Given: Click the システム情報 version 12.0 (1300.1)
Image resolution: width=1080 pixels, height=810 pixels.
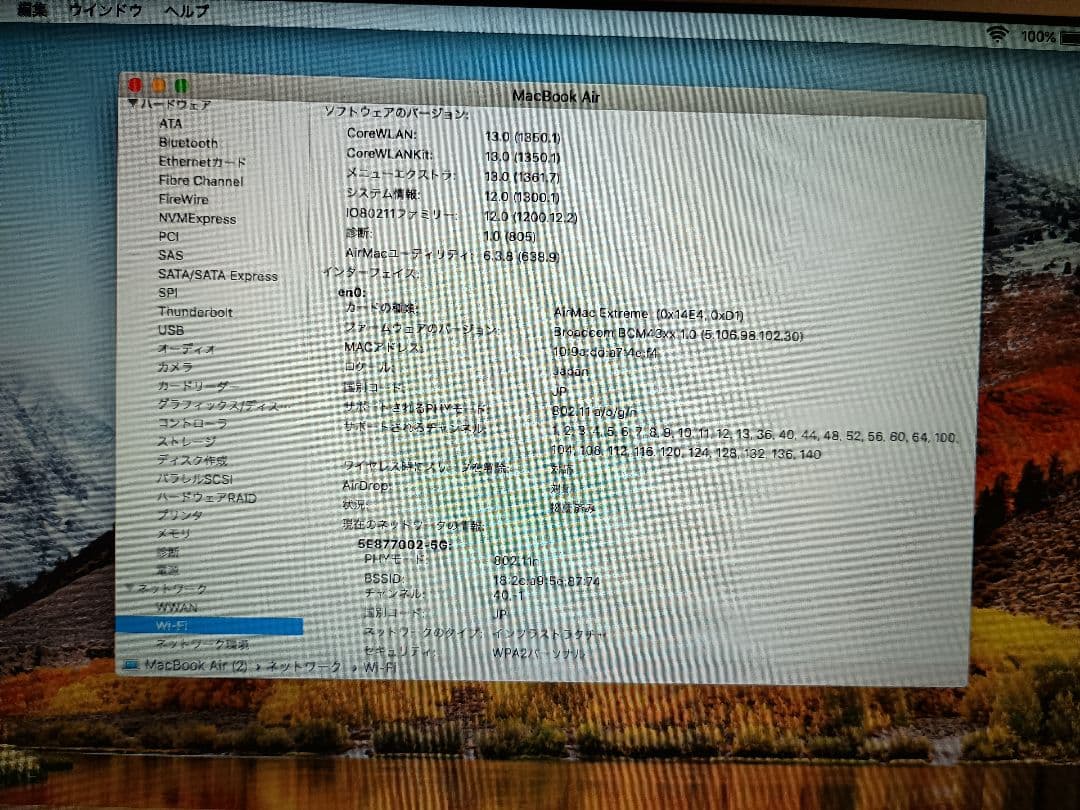Looking at the screenshot, I should (x=521, y=197).
